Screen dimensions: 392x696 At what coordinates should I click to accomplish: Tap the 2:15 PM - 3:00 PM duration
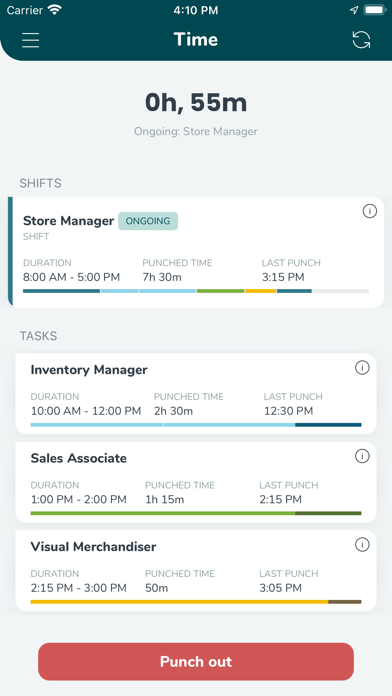79,588
